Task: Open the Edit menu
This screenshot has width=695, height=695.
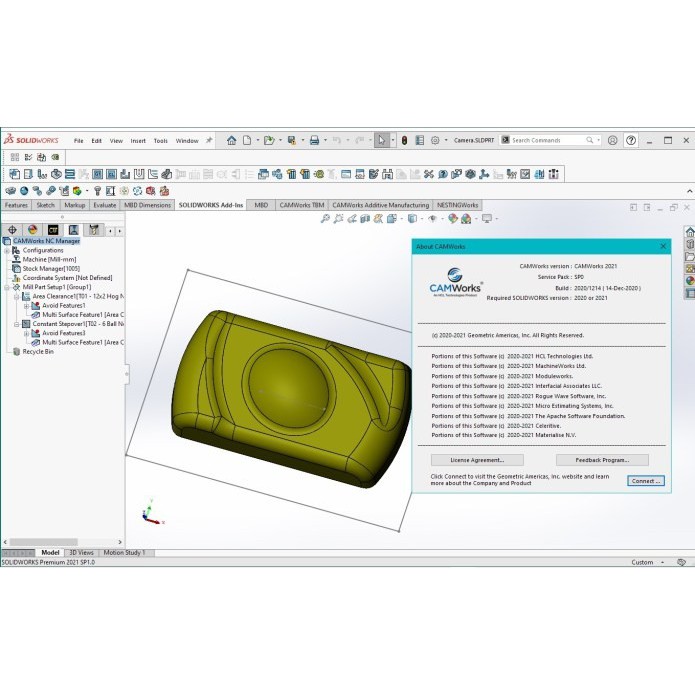Action: click(97, 141)
